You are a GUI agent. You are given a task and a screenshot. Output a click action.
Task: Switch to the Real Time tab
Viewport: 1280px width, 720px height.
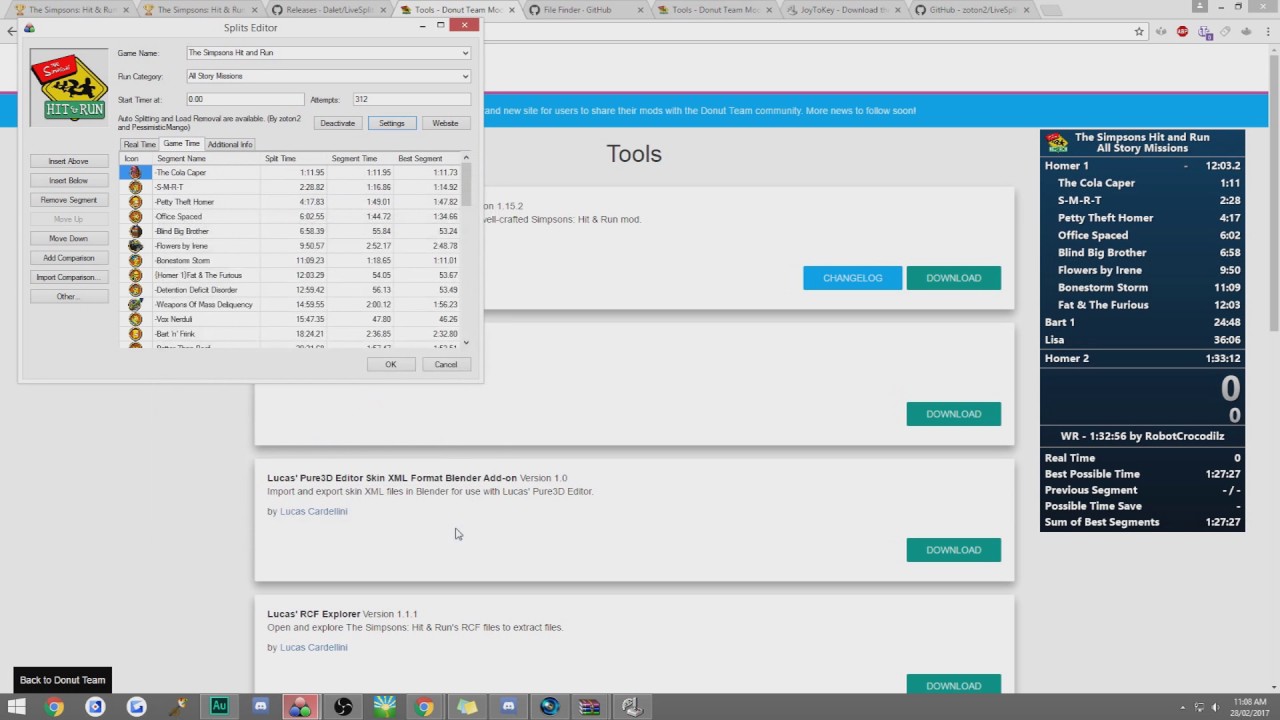coord(139,145)
